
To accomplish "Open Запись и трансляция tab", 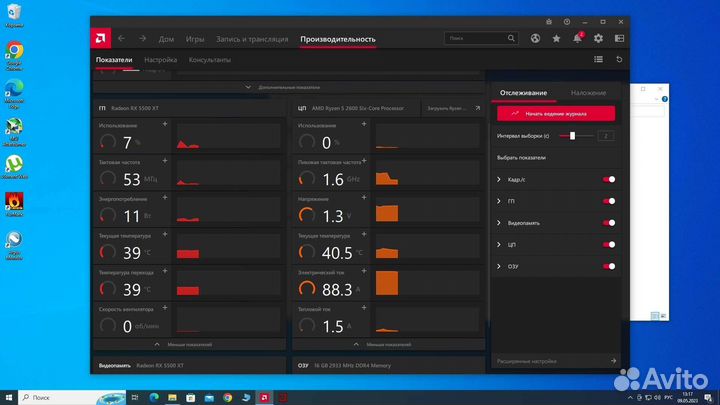I will coord(252,39).
